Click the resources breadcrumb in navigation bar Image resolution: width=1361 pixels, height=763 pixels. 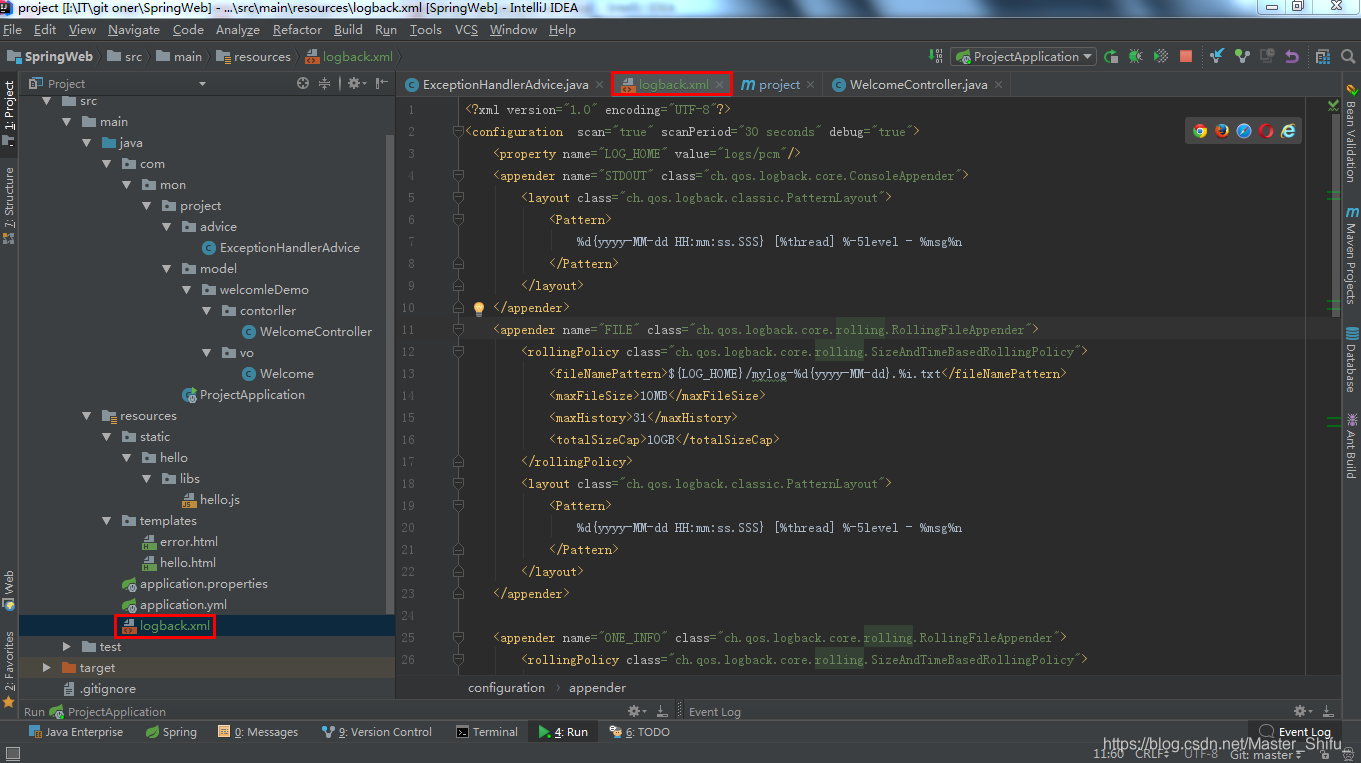[253, 57]
